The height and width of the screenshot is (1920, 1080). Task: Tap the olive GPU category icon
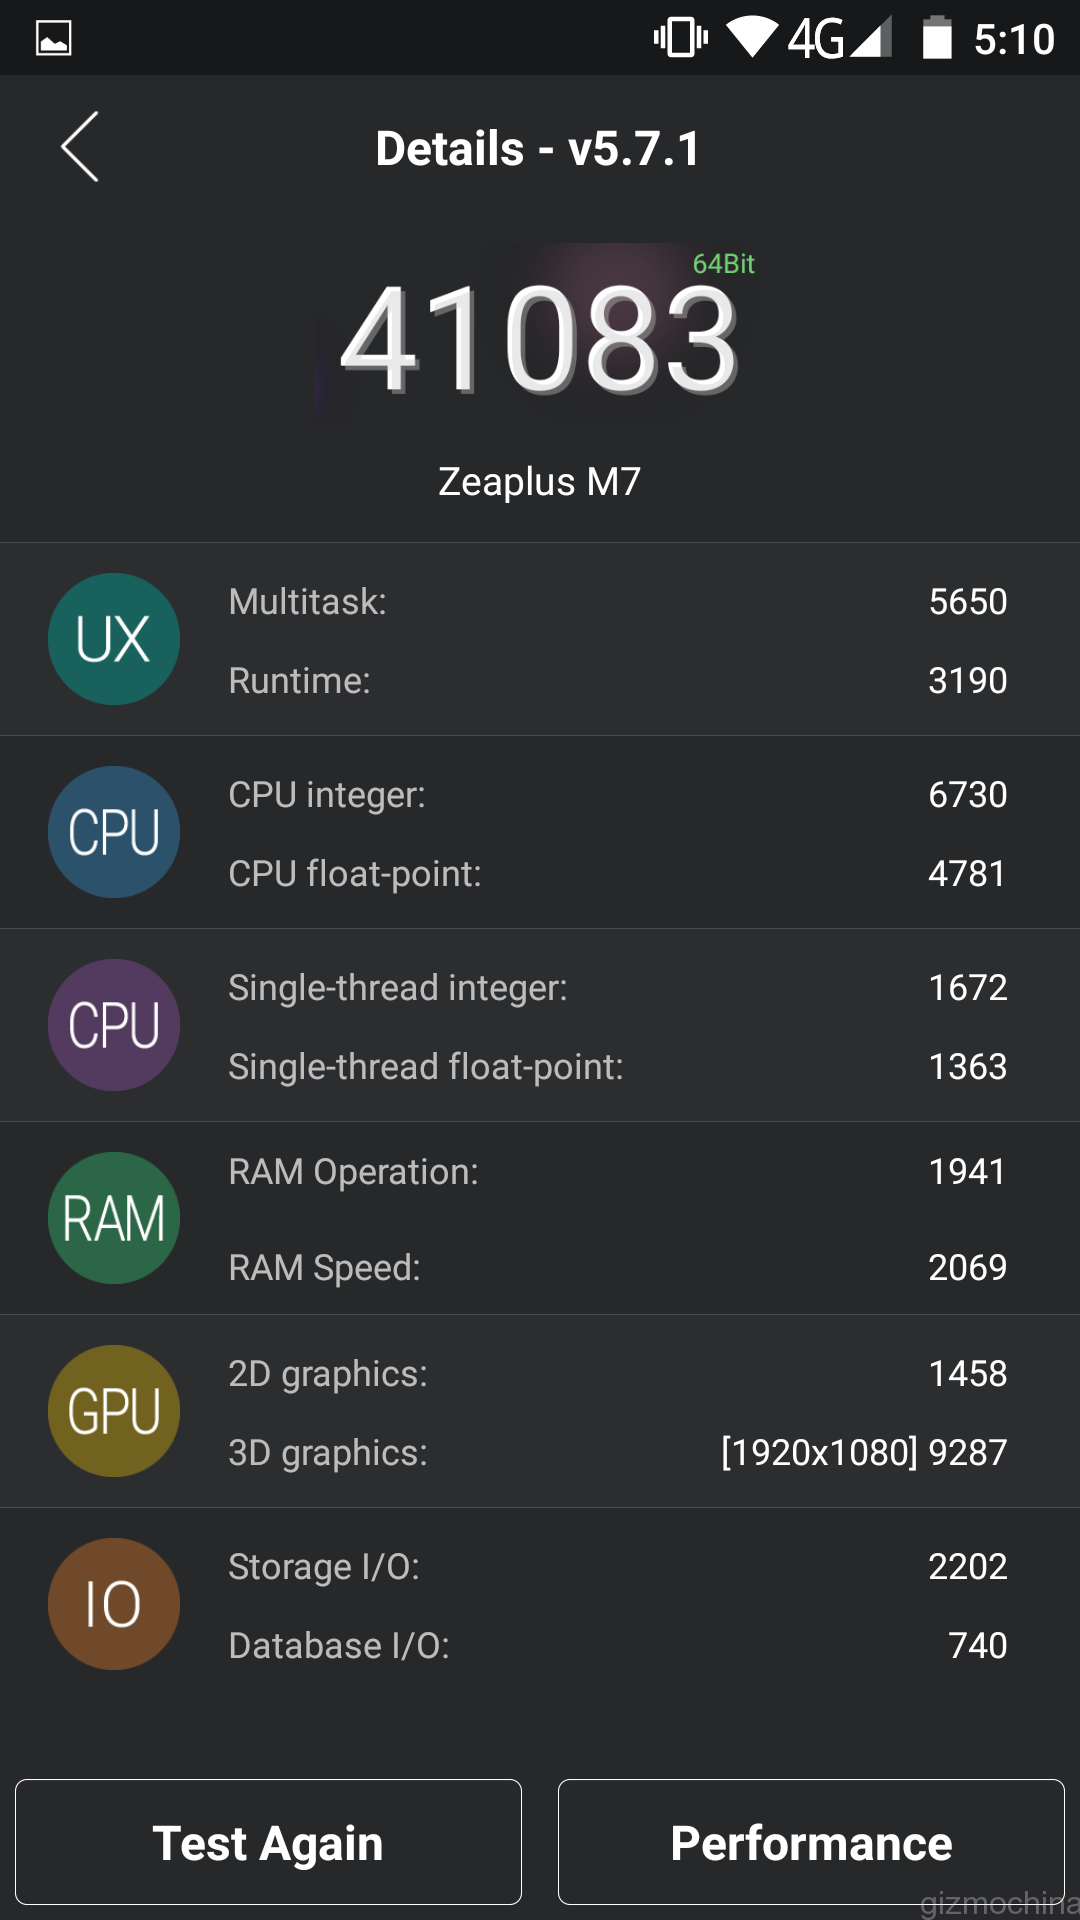(114, 1411)
